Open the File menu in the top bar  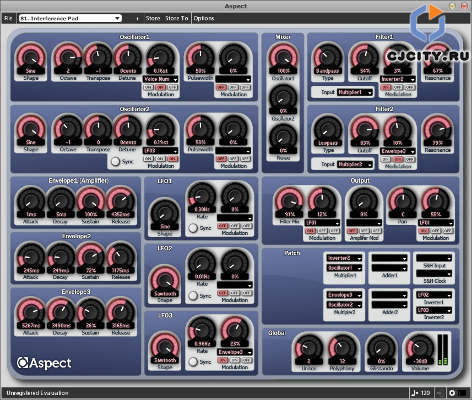(8, 18)
